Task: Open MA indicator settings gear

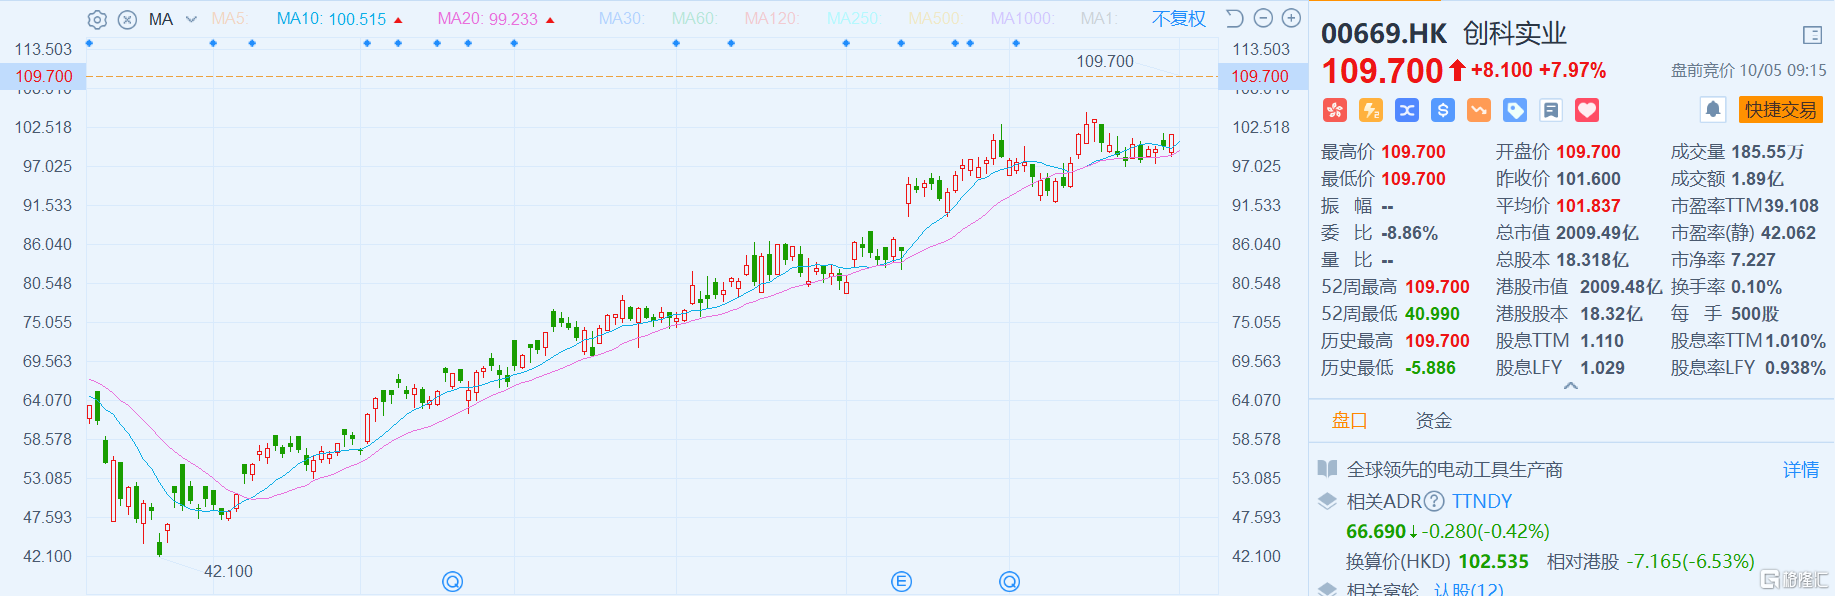Action: [97, 19]
